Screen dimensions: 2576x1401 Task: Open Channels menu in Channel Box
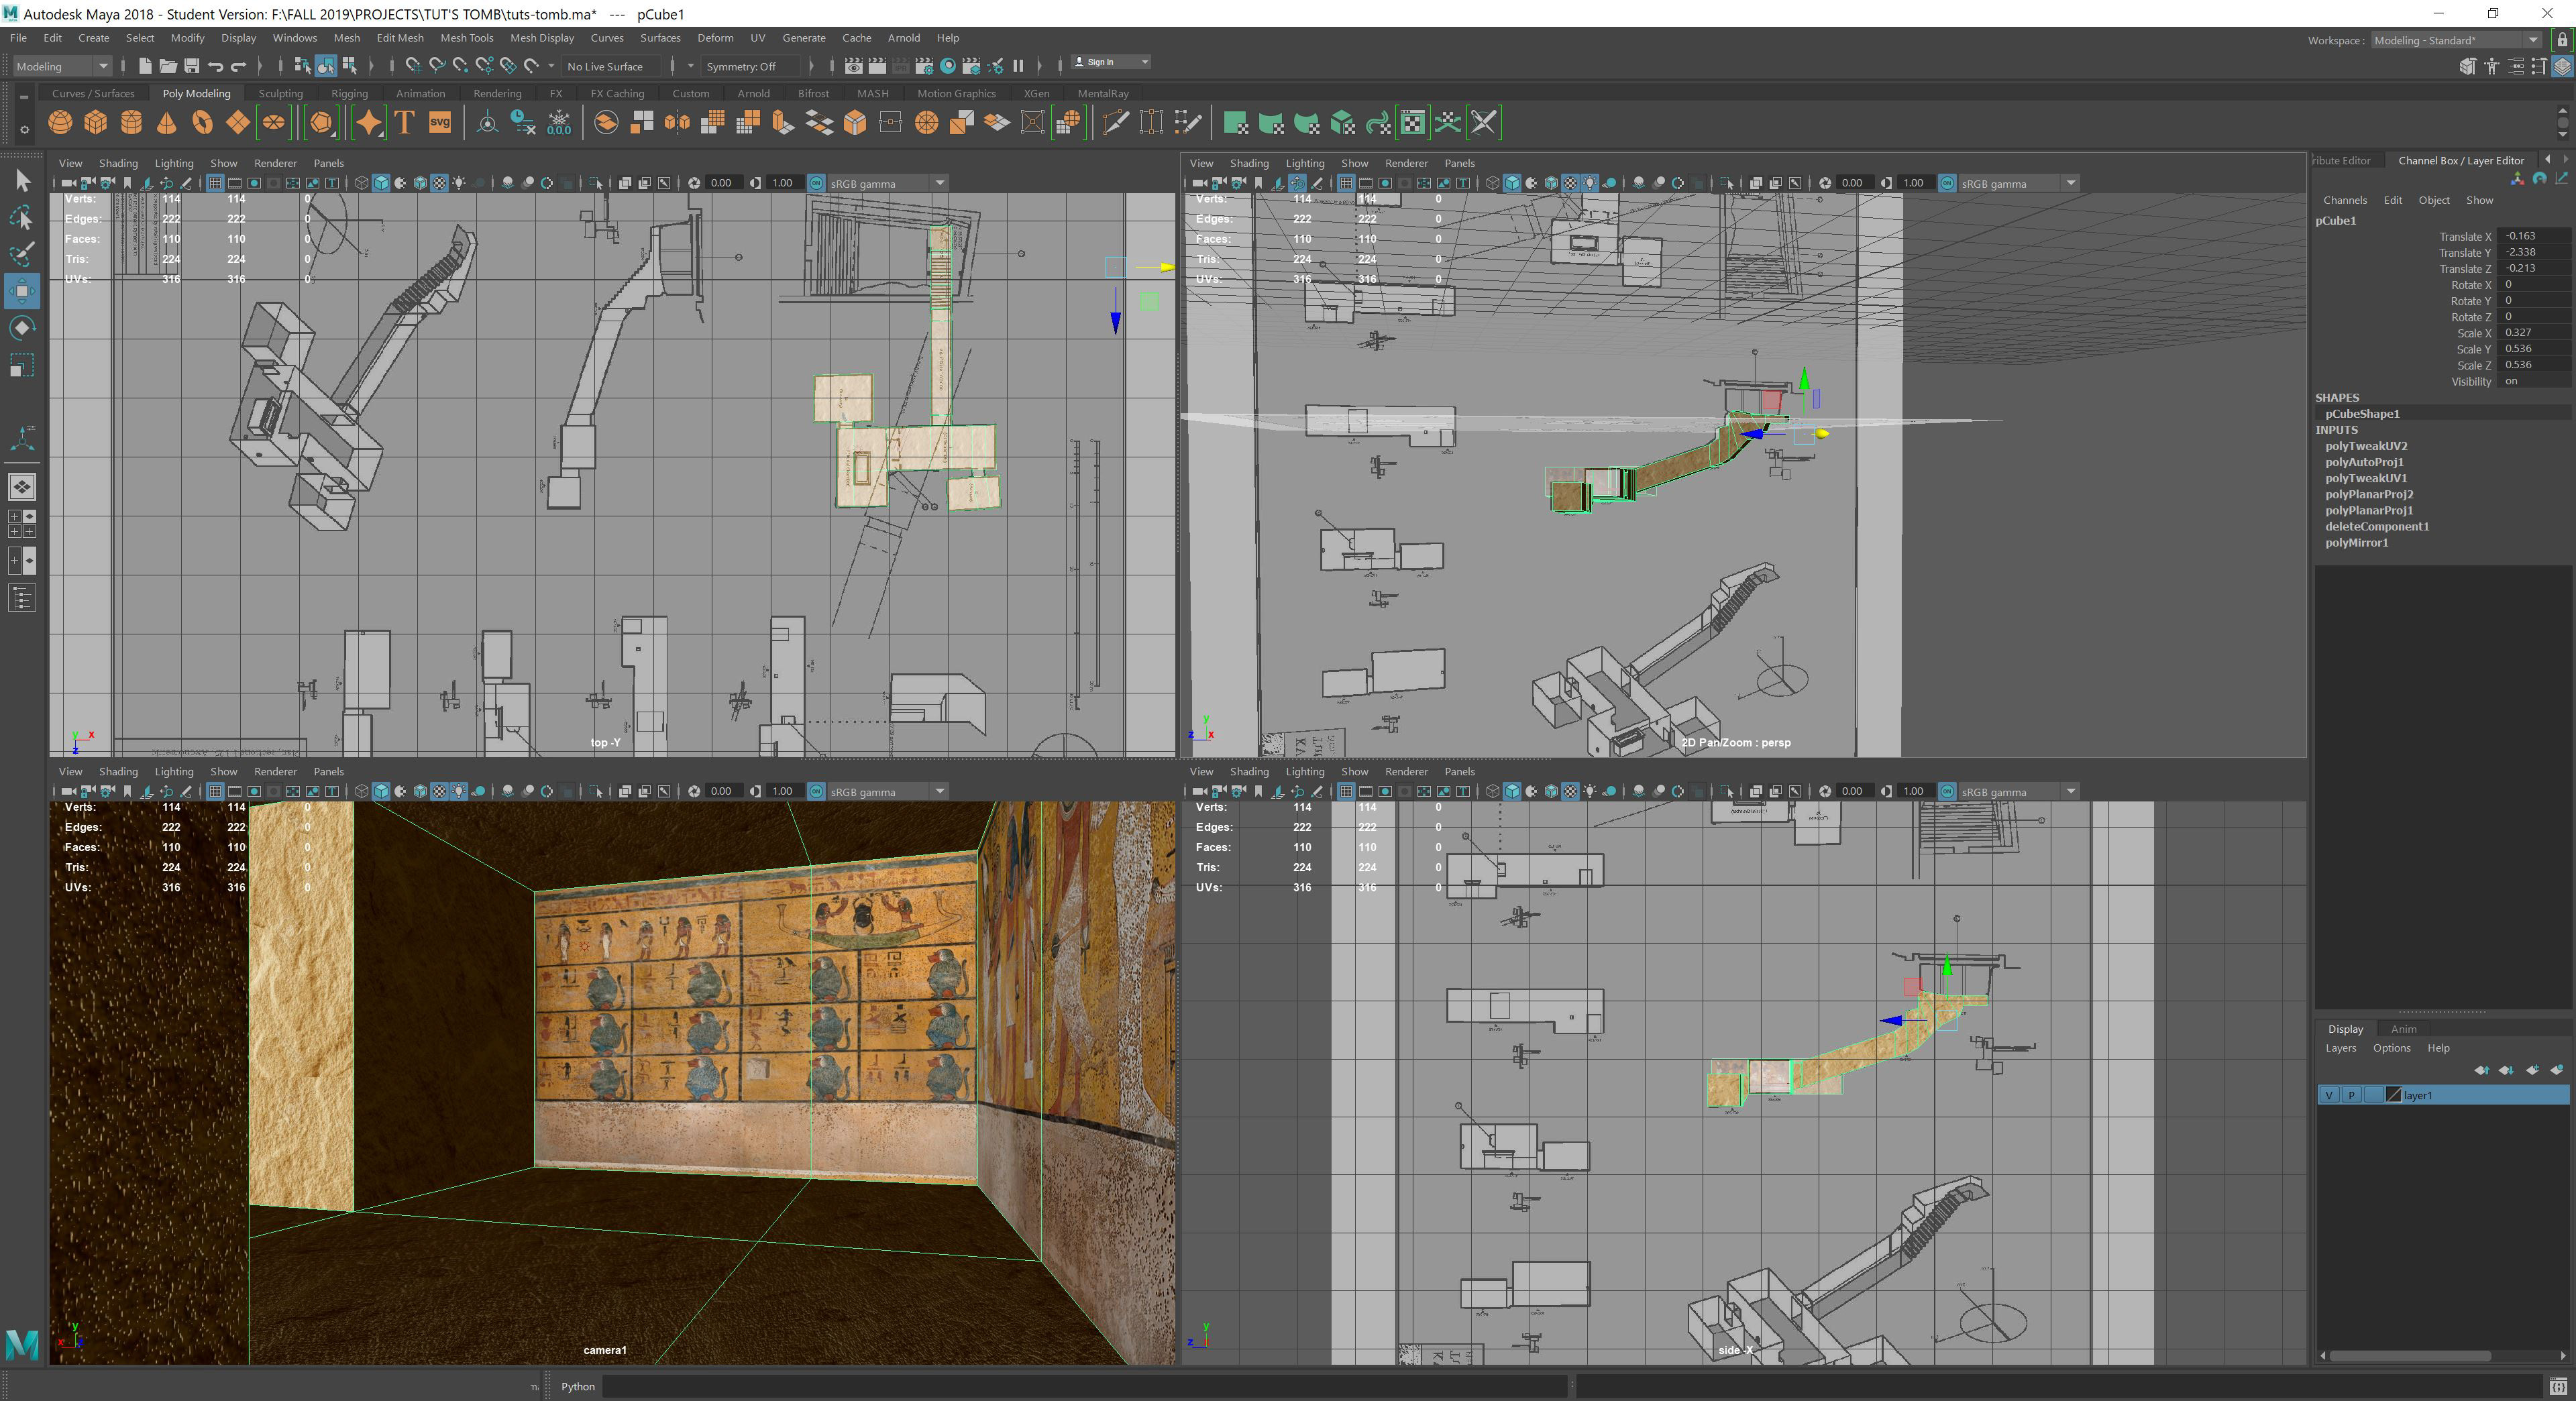2344,200
